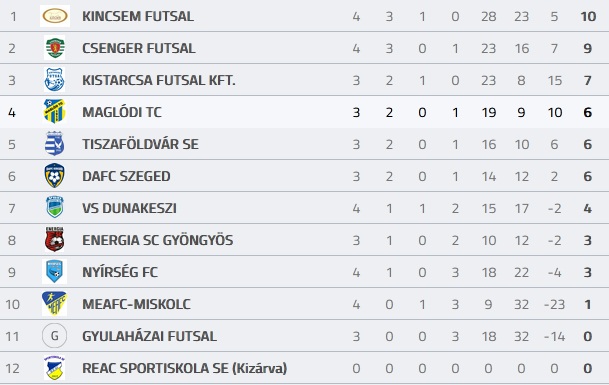609x385 pixels.
Task: Open the REAC Sportiskola SE crest
Action: coord(55,368)
